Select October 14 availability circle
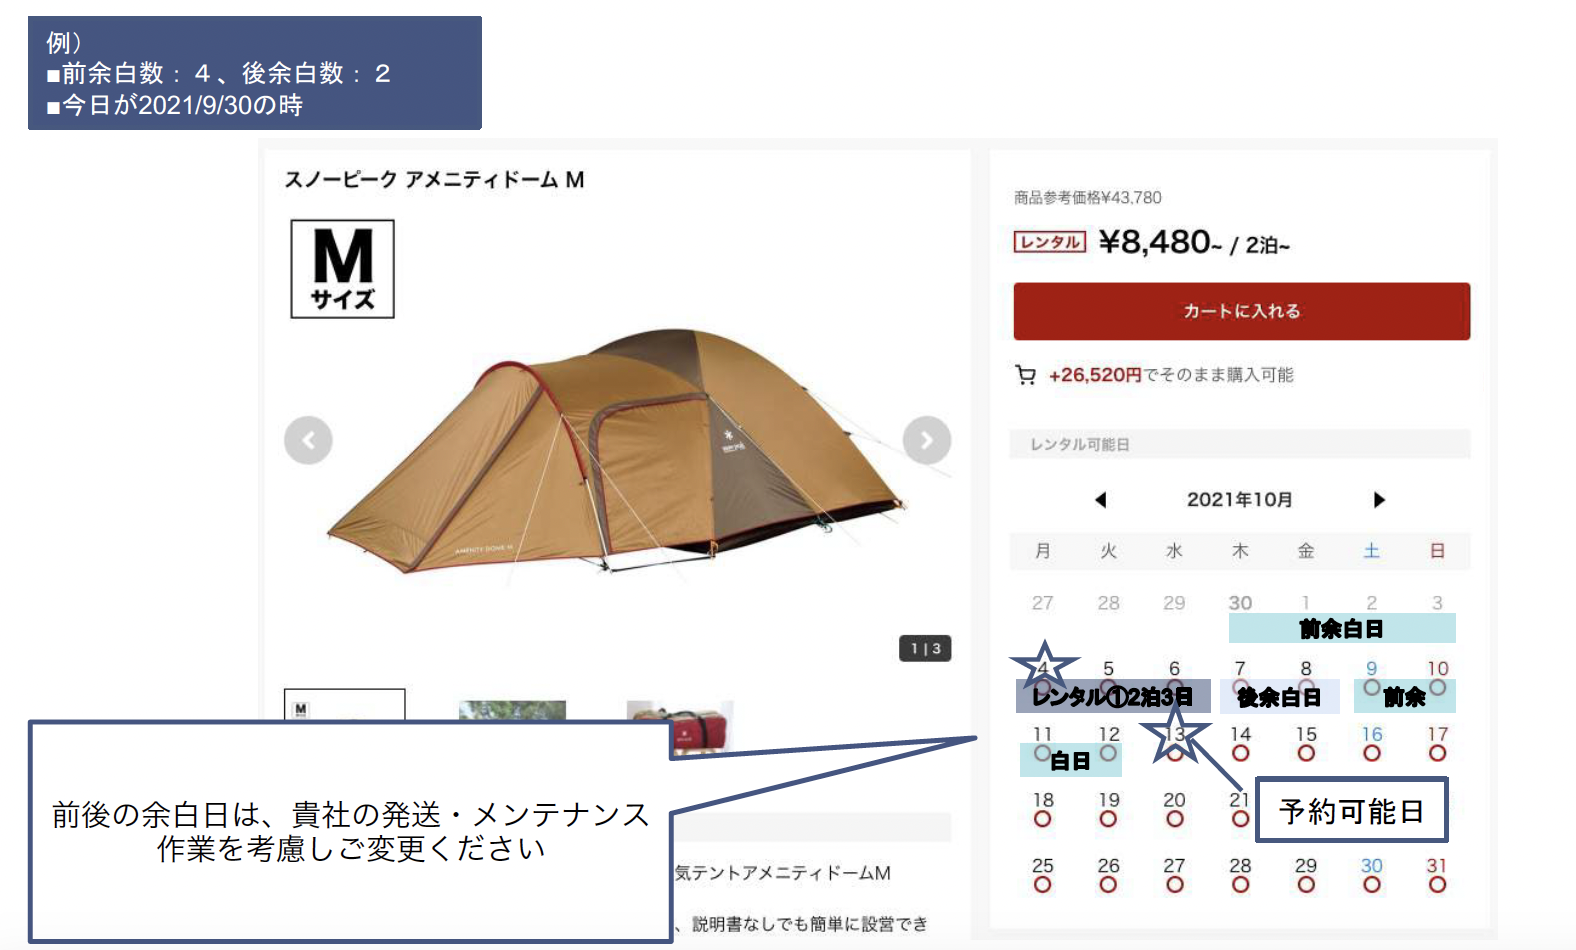This screenshot has height=950, width=1576. coord(1241,753)
